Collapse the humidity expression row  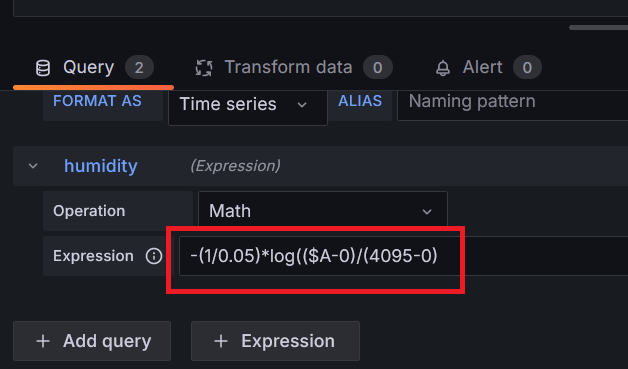33,166
